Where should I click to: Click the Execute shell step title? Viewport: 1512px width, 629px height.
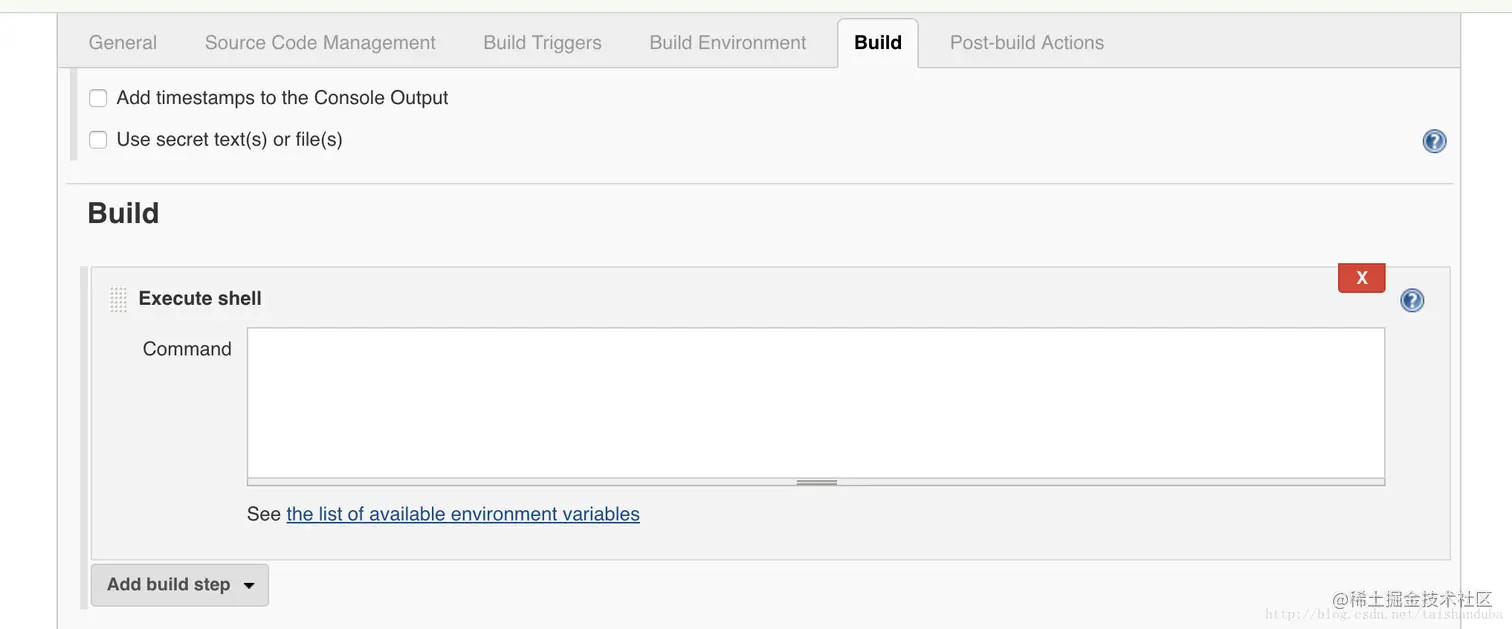[200, 298]
